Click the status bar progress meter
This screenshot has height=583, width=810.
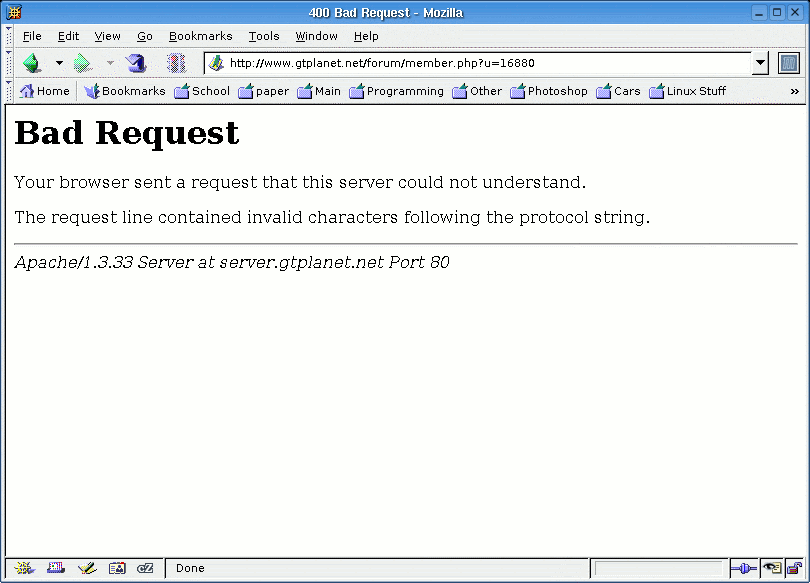pos(658,569)
